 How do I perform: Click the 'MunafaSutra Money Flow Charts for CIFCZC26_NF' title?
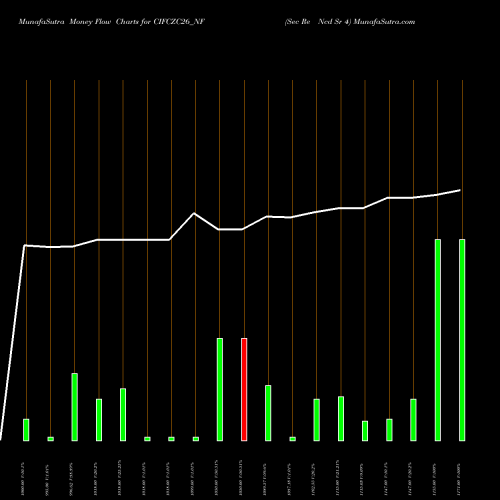click(112, 22)
